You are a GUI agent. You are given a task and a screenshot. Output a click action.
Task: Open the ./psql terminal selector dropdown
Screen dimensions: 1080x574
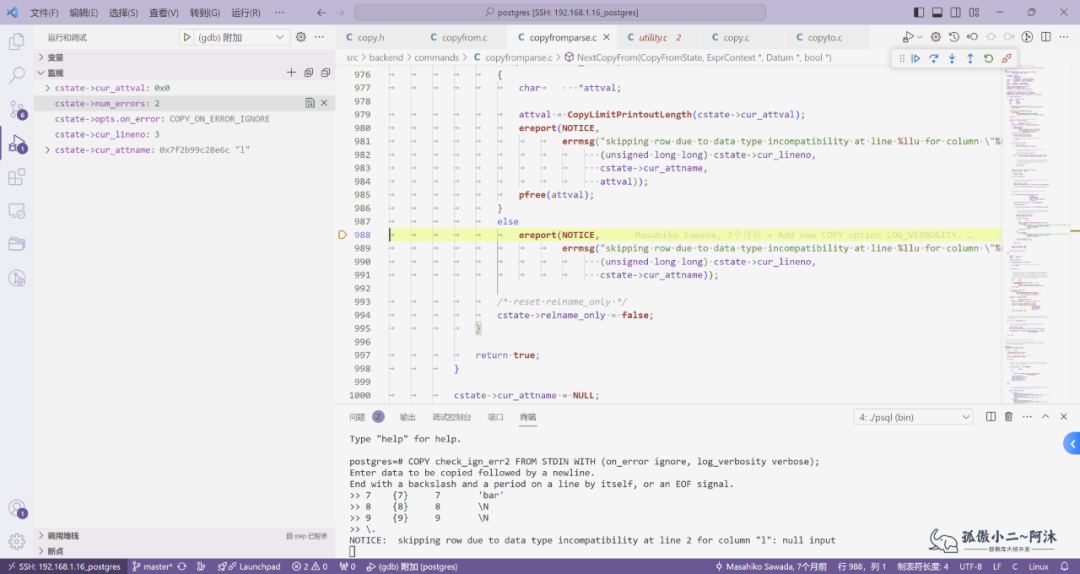(913, 417)
